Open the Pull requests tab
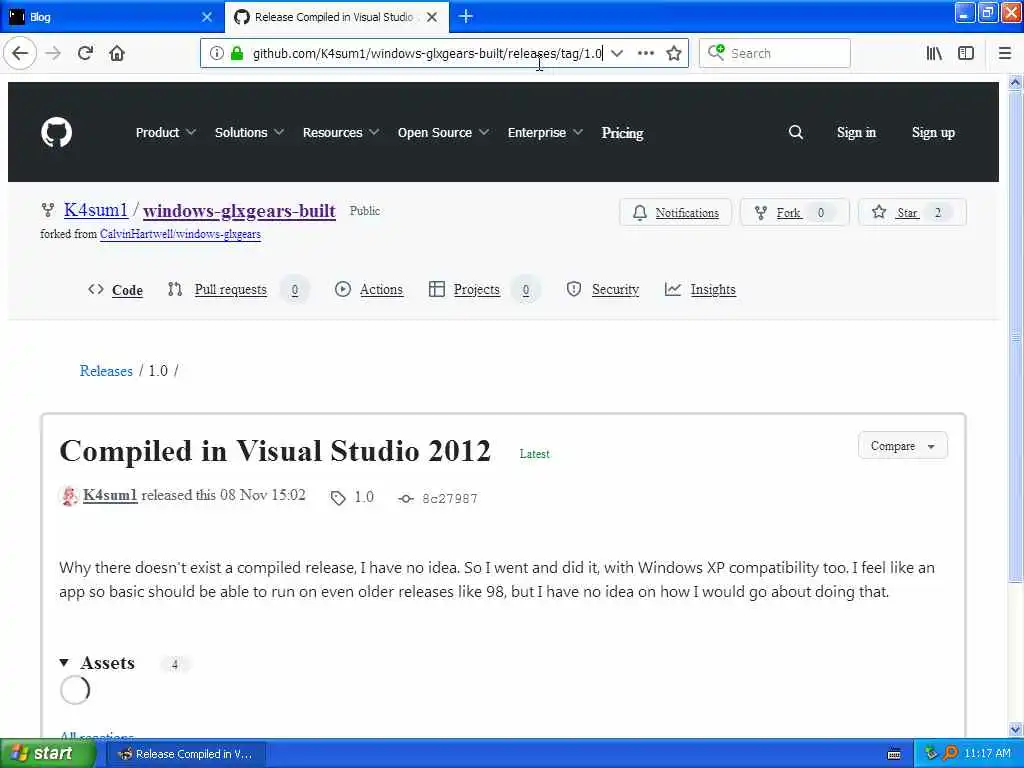This screenshot has height=768, width=1024. tap(236, 290)
